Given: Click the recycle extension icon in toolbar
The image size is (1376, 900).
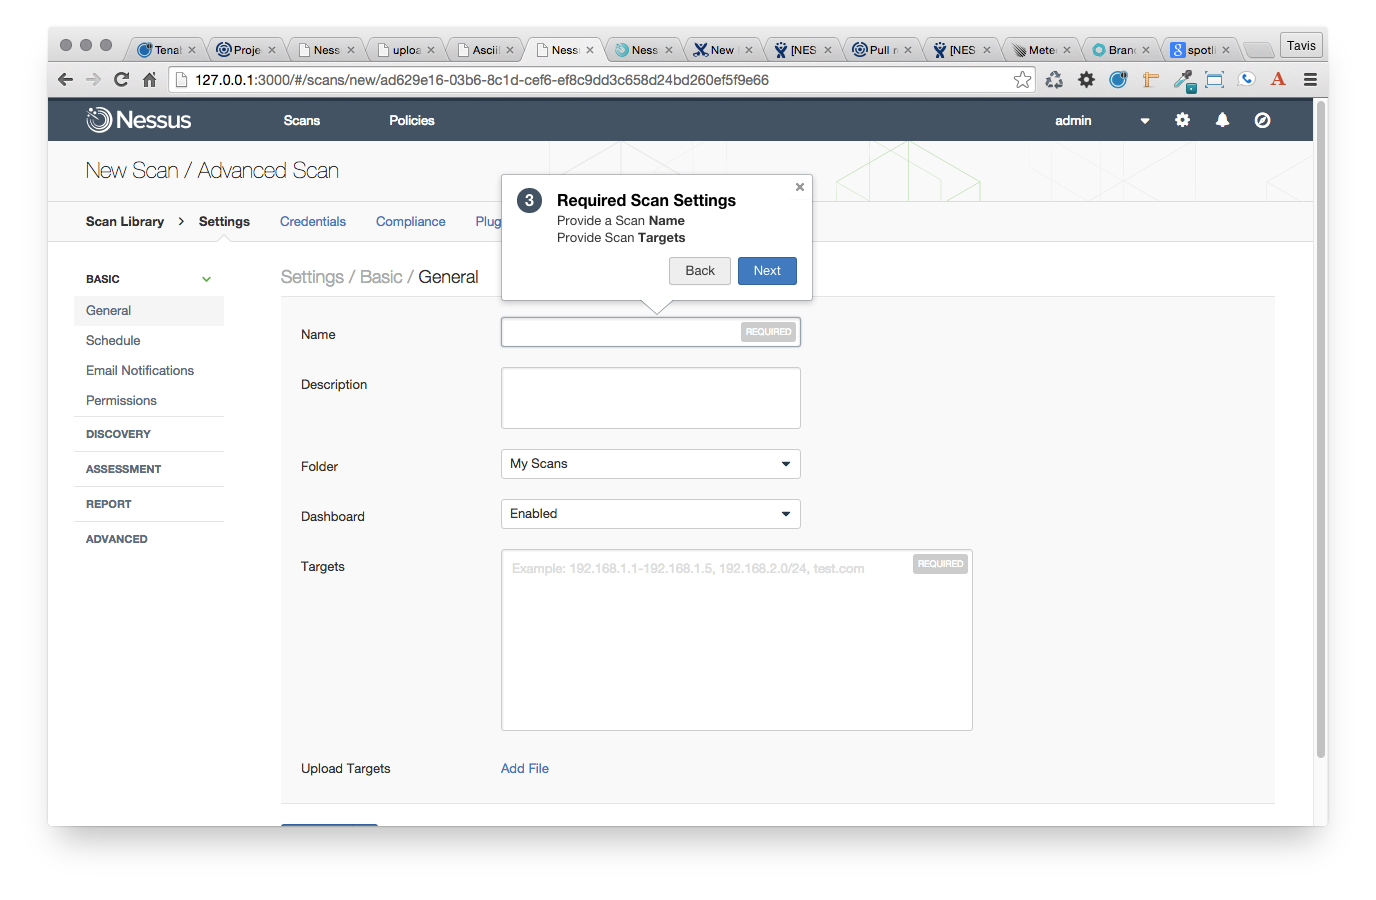Looking at the screenshot, I should point(1054,80).
